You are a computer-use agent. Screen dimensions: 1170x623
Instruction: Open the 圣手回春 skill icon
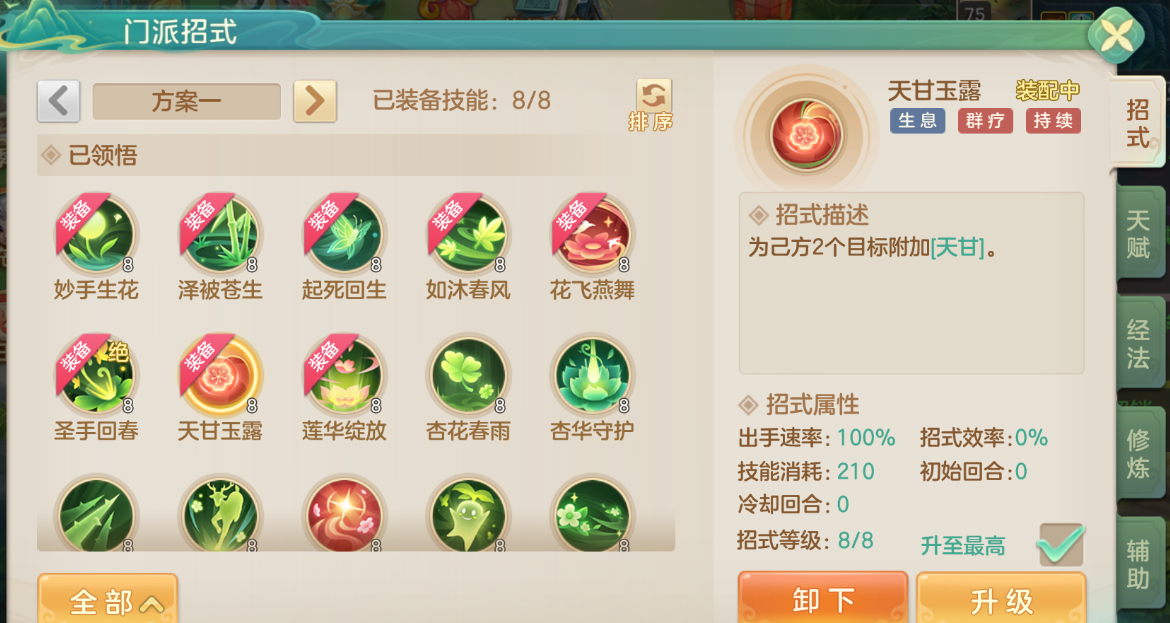96,375
